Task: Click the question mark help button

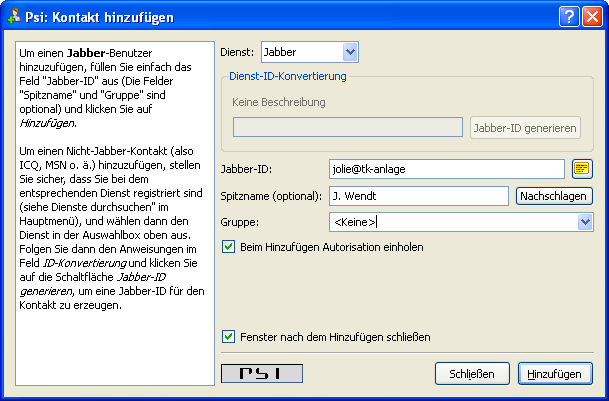Action: [x=567, y=16]
